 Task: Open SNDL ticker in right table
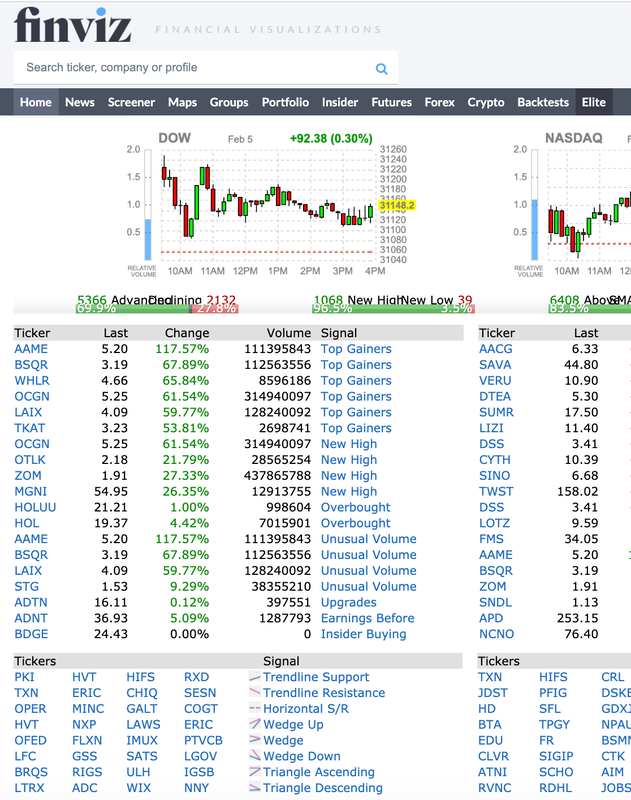click(x=495, y=602)
